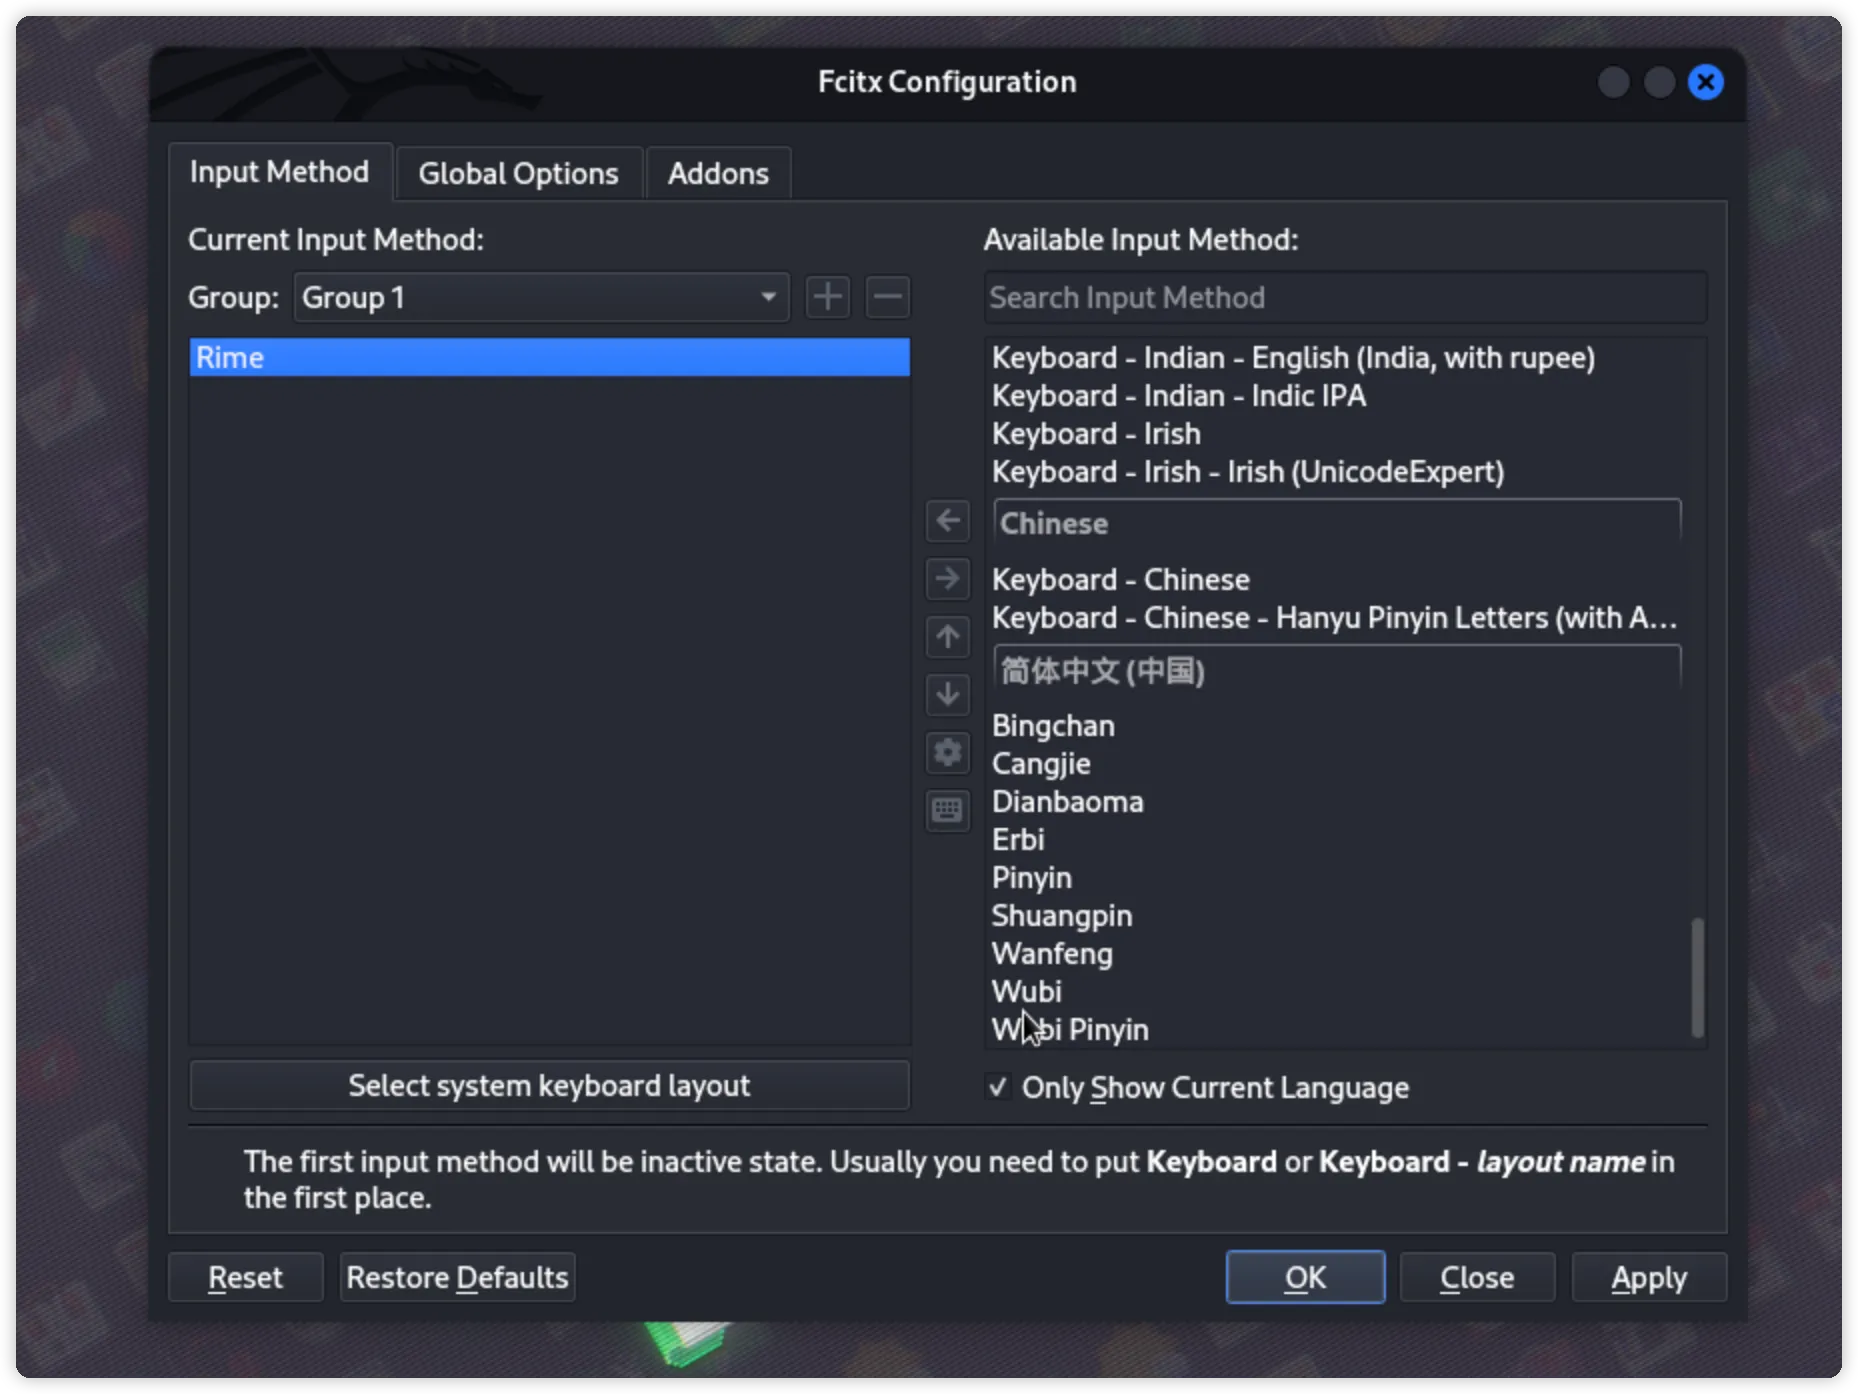Click the OK button
Screen dimensions: 1858x1394
1305,1277
